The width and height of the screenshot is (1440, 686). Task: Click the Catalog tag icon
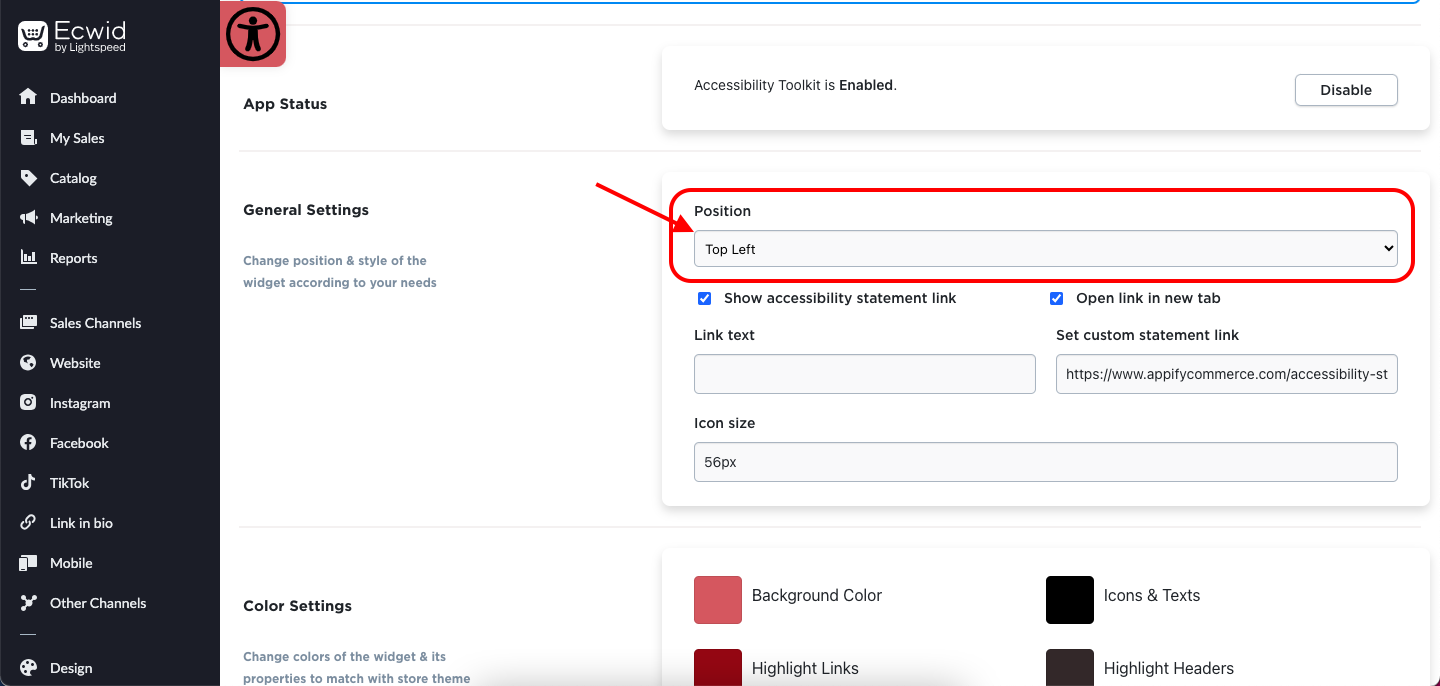(x=28, y=177)
